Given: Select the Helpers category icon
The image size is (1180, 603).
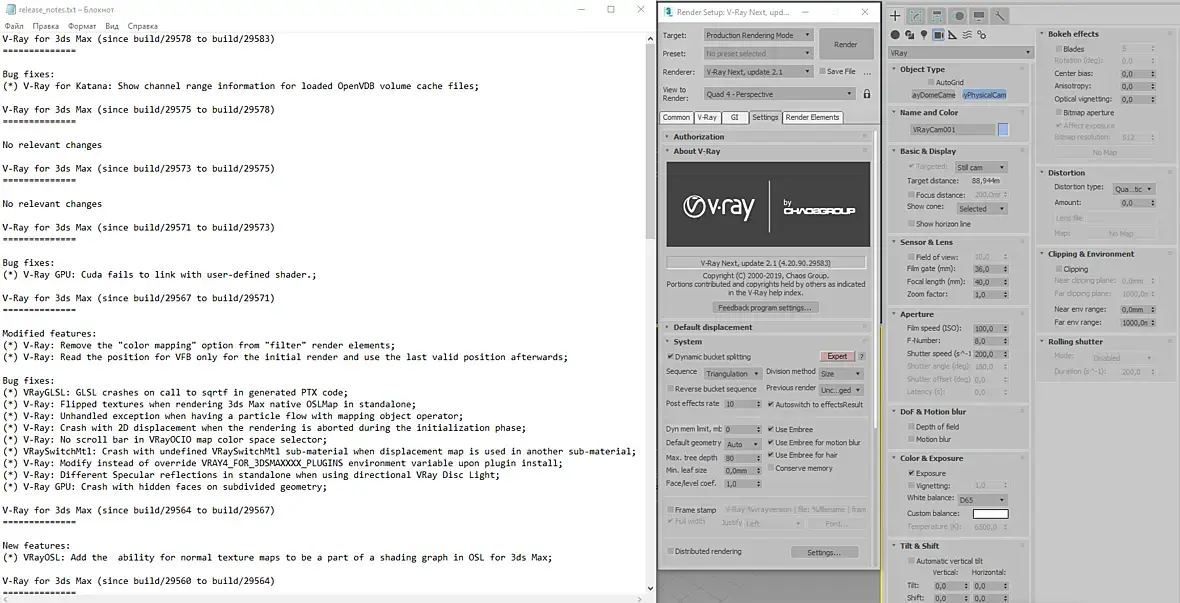Looking at the screenshot, I should (x=953, y=35).
